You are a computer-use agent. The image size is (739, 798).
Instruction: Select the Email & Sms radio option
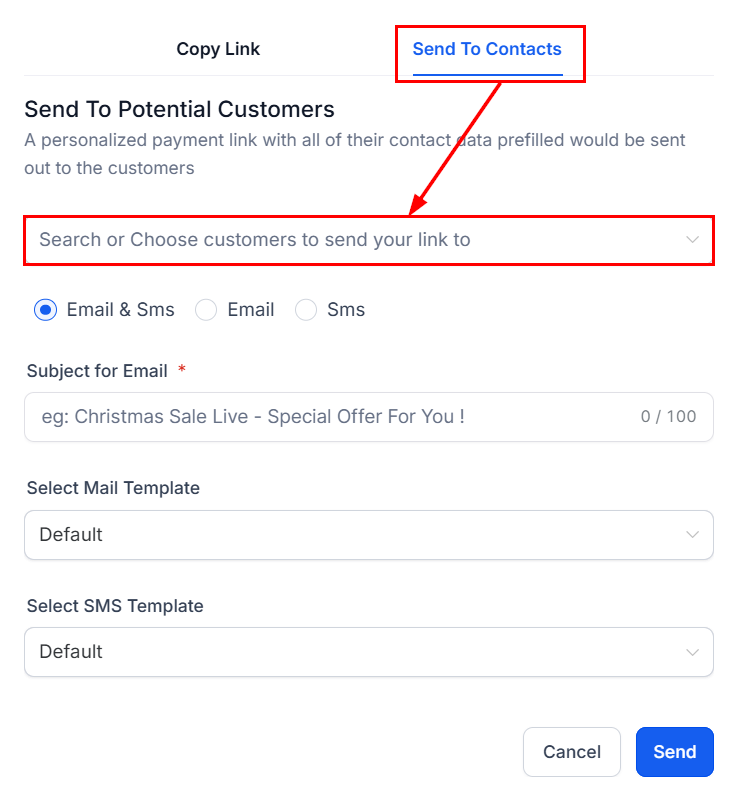pos(45,310)
